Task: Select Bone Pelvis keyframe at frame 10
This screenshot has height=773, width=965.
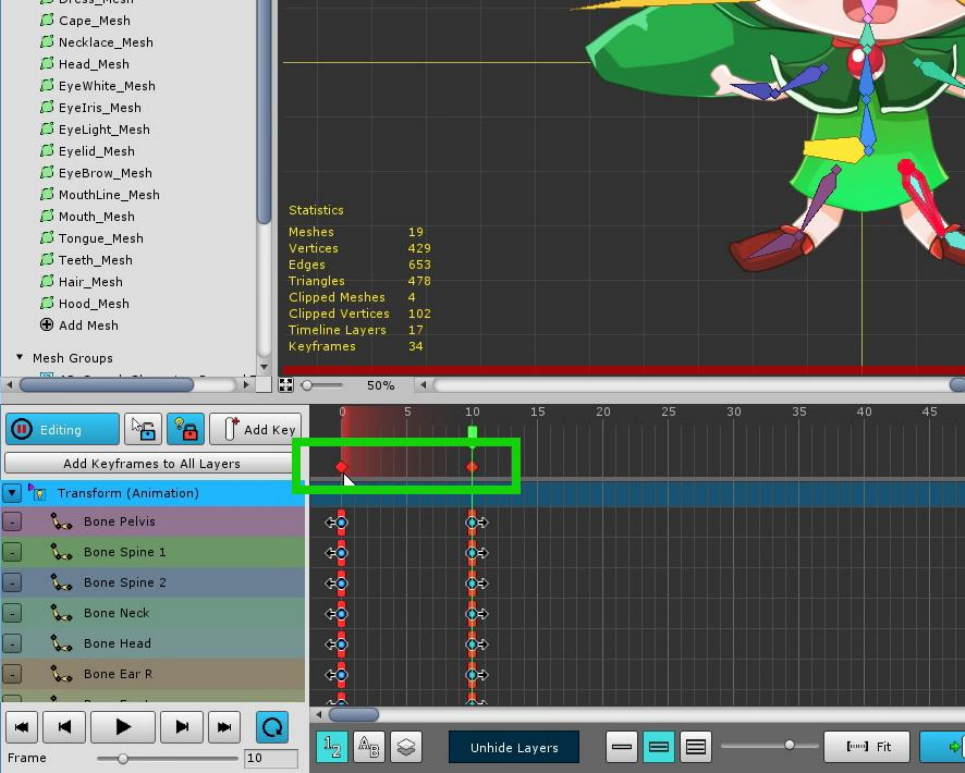Action: tap(472, 523)
